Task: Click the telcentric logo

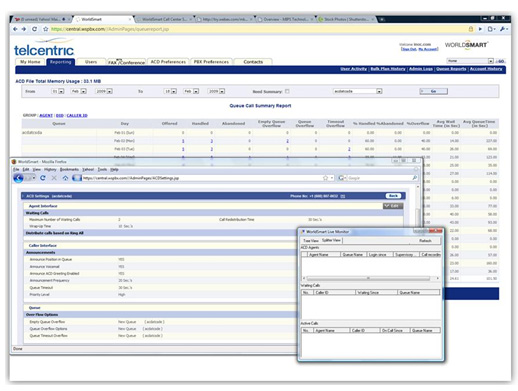Action: point(44,47)
